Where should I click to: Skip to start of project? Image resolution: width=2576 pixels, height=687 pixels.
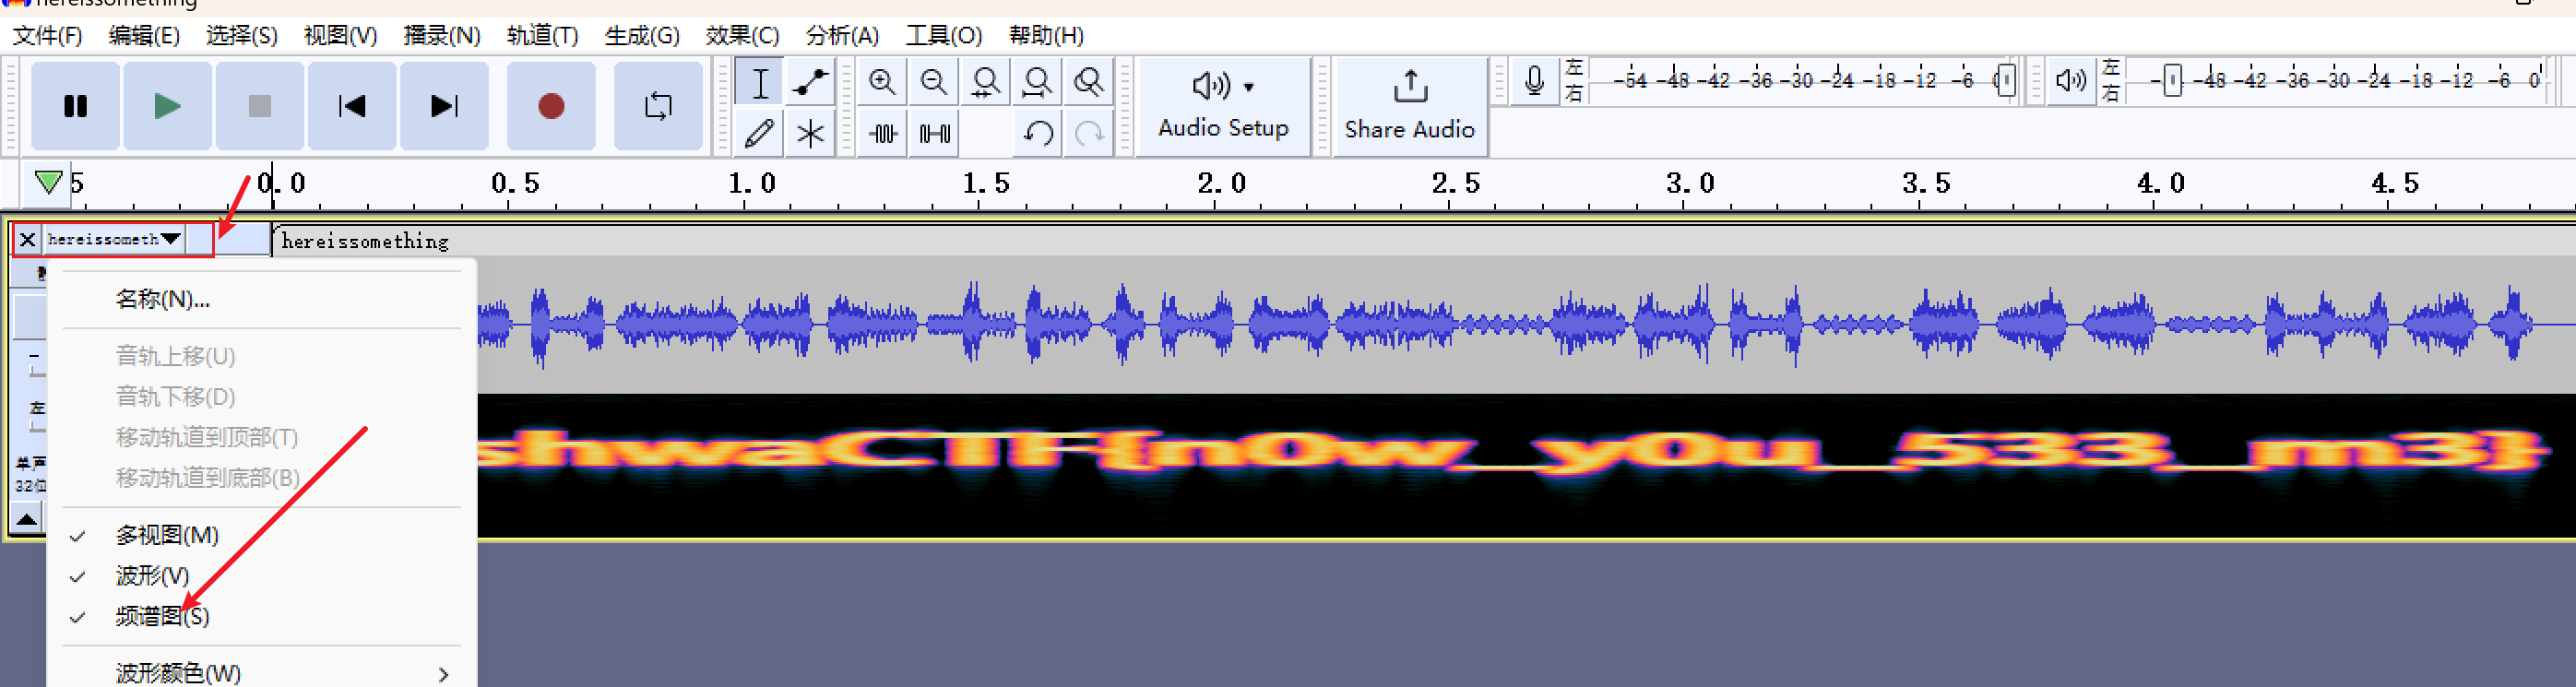pos(352,106)
